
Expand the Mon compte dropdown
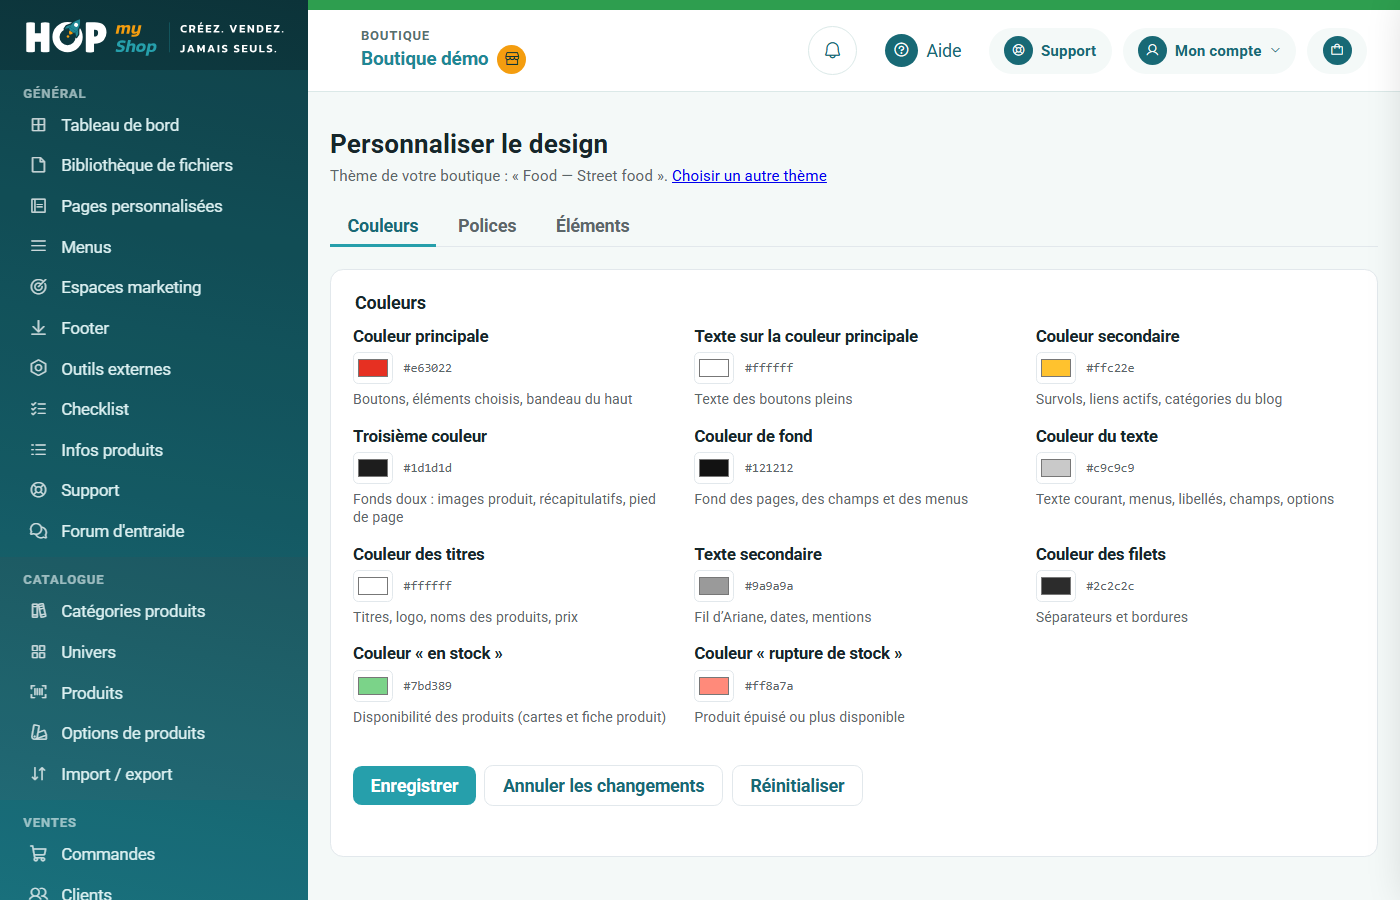(1209, 50)
